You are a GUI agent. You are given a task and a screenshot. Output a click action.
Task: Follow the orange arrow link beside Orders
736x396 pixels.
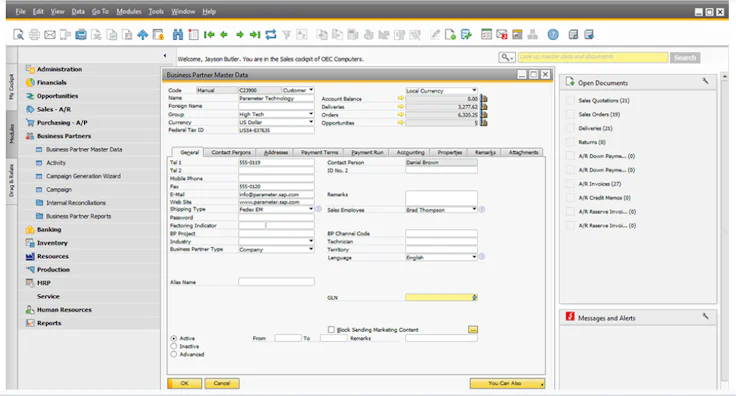pos(400,114)
